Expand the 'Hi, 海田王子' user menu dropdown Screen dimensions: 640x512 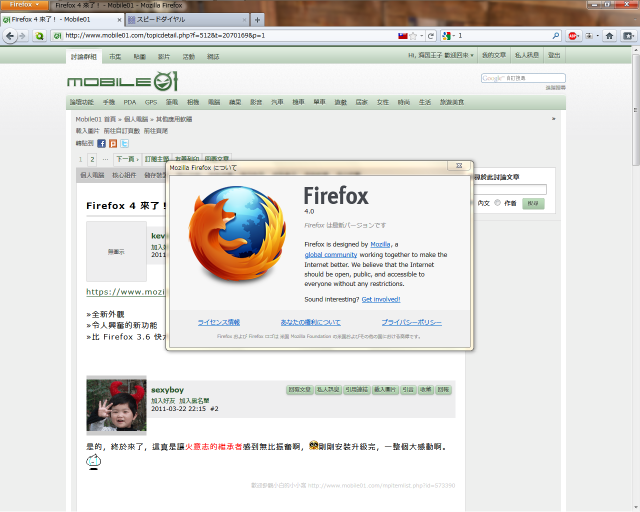(441, 55)
